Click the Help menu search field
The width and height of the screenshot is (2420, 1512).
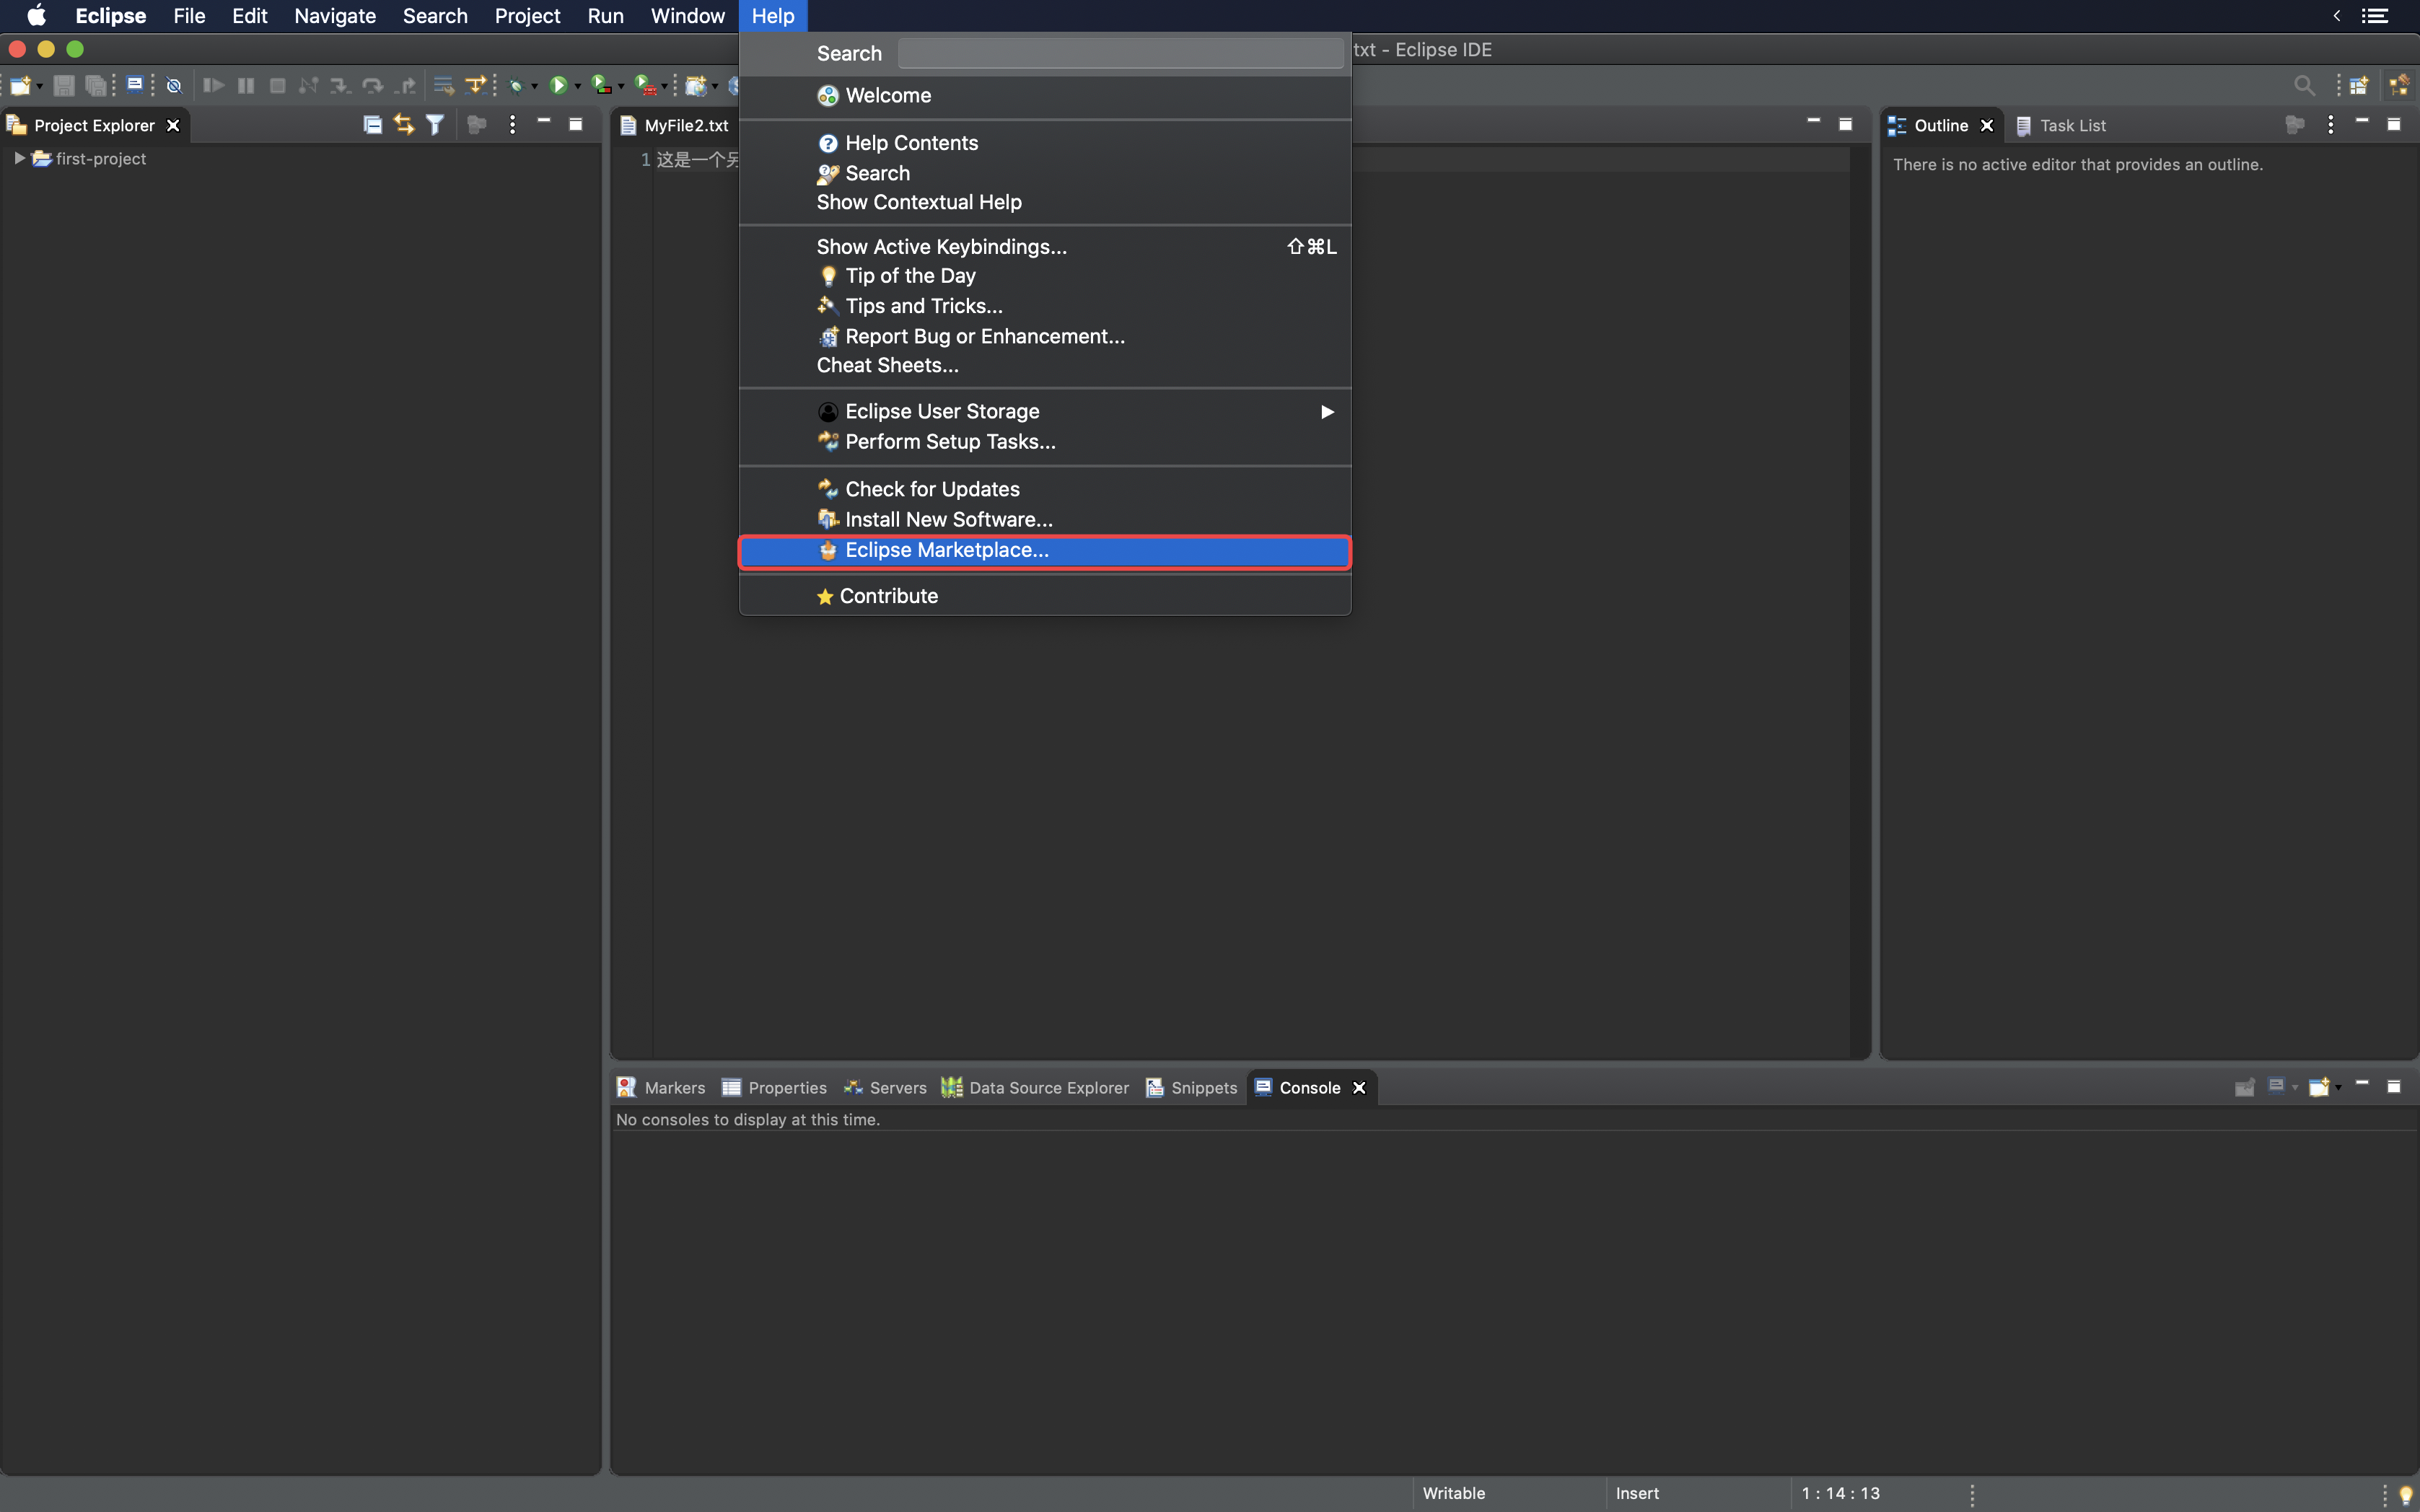1120,53
